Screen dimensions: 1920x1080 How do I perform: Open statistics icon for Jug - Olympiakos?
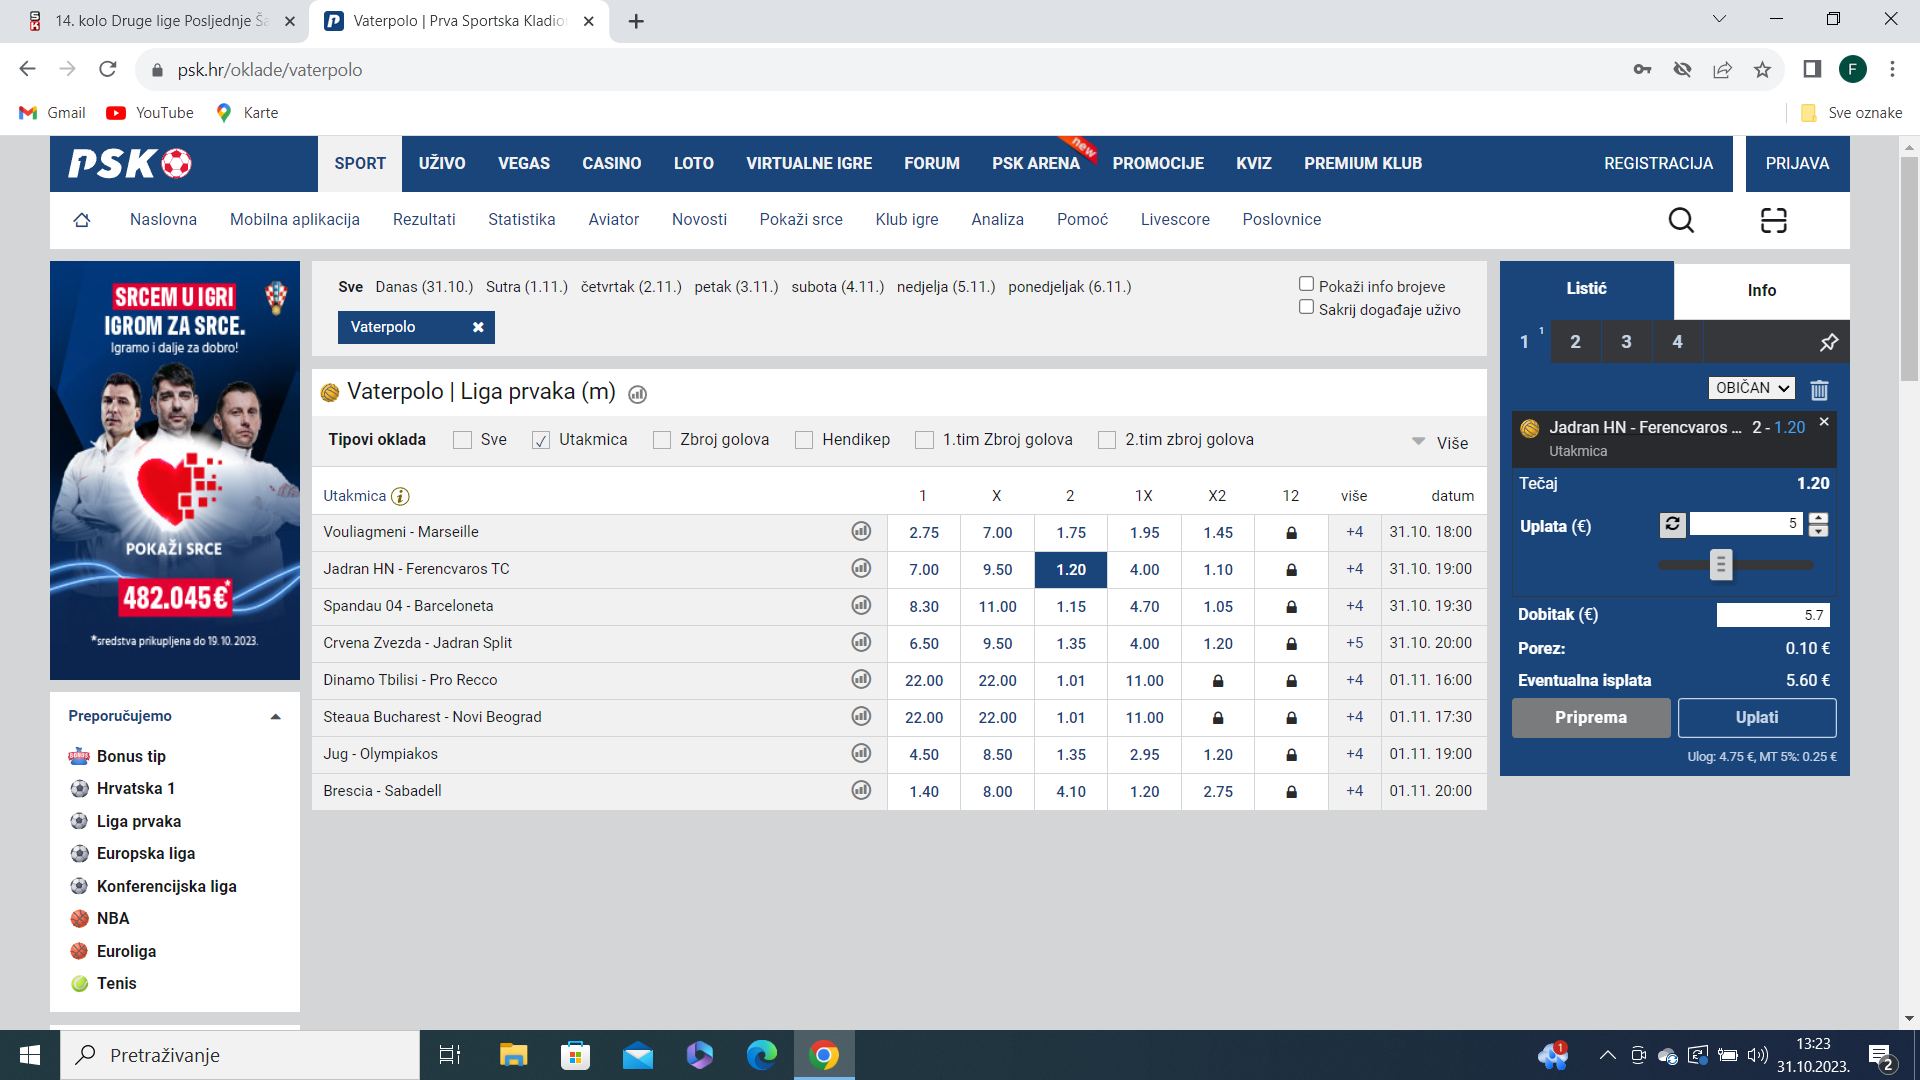[x=861, y=753]
